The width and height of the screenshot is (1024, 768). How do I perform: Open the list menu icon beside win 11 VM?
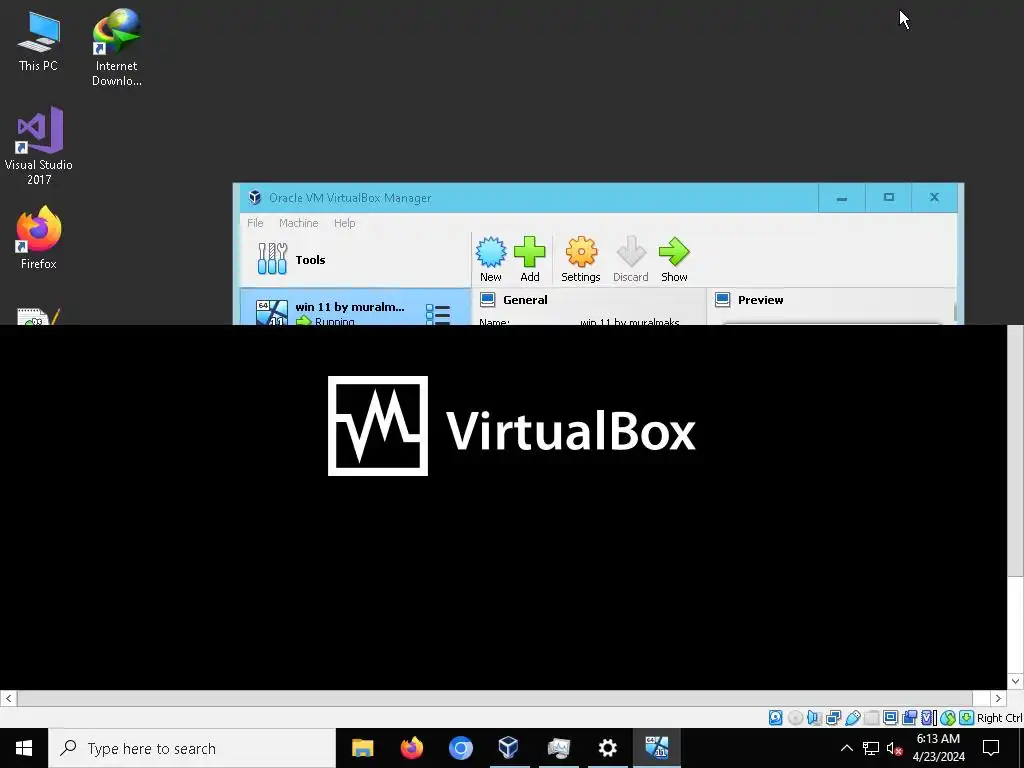coord(438,314)
